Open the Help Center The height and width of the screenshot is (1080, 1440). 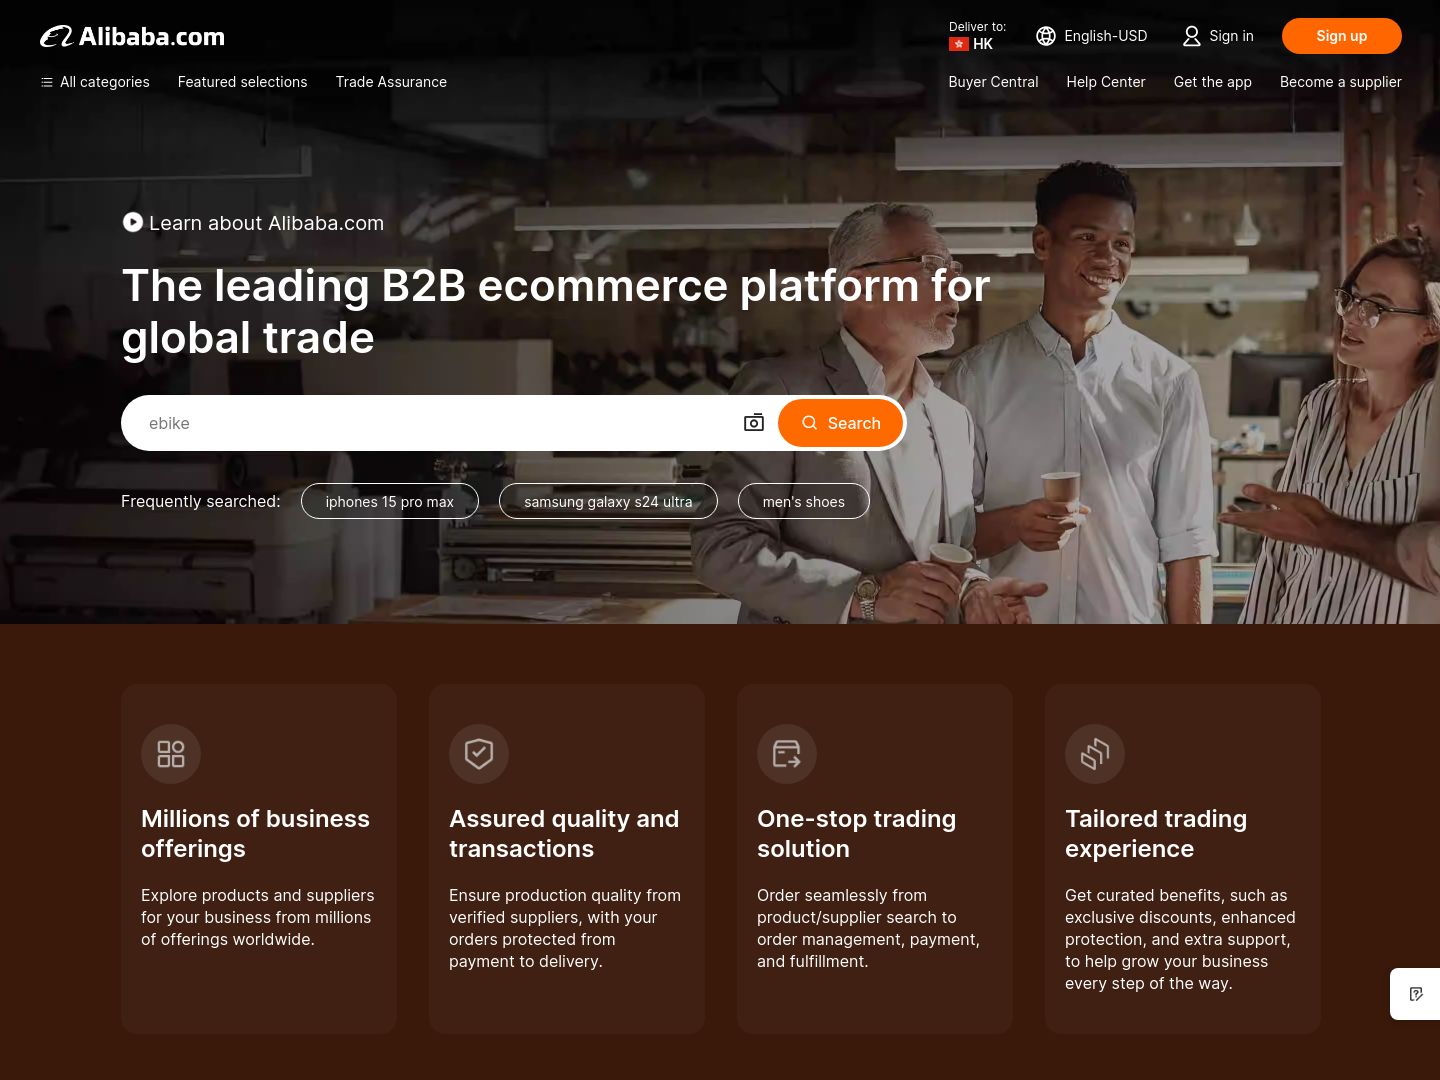click(x=1106, y=82)
